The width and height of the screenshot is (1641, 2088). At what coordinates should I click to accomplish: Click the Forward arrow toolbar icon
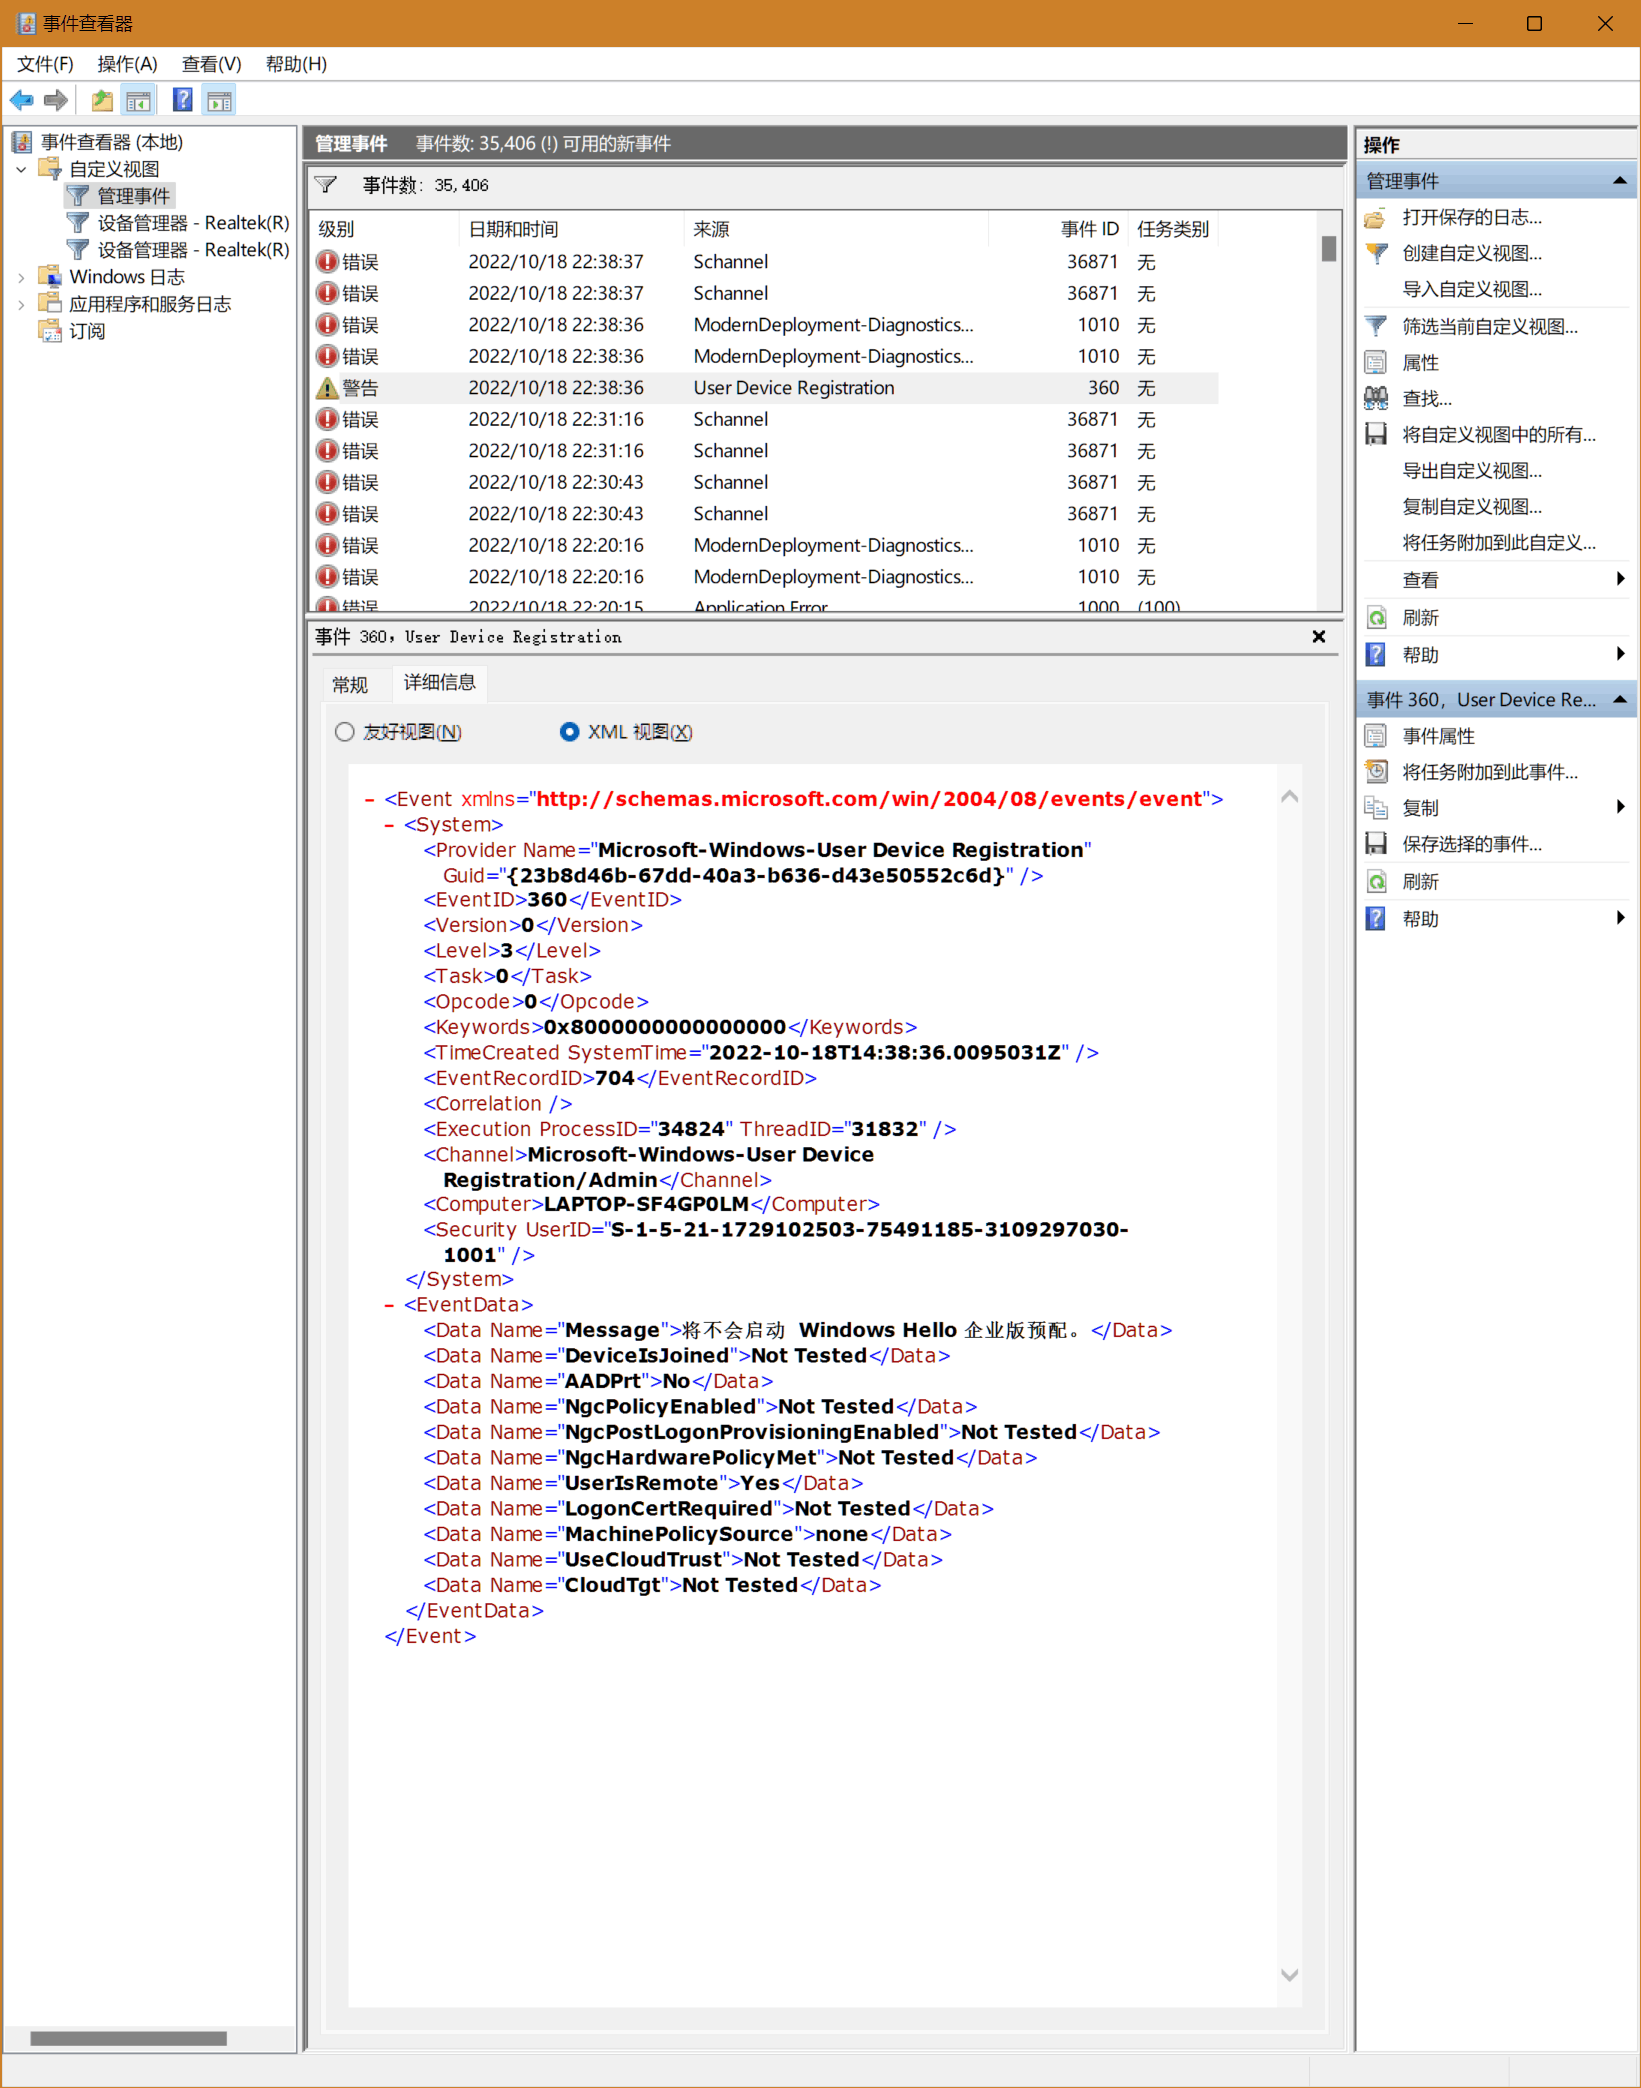tap(56, 100)
